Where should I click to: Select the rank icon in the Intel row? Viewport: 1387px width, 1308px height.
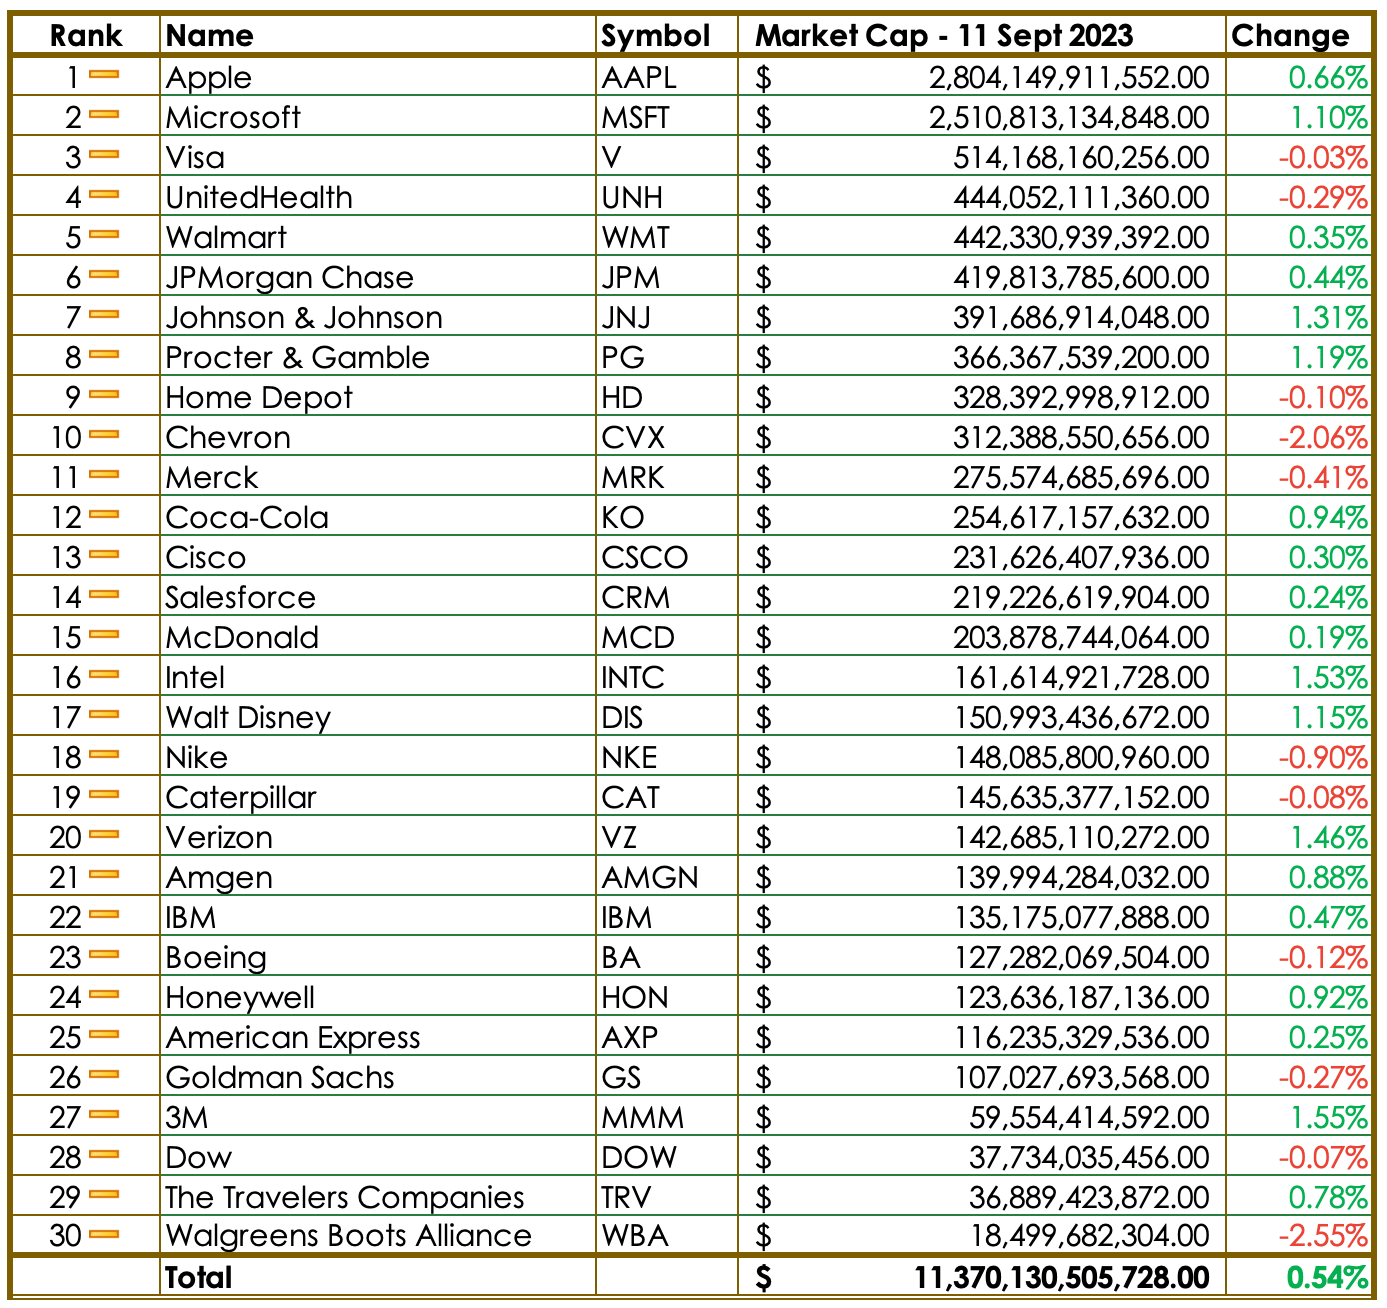104,675
